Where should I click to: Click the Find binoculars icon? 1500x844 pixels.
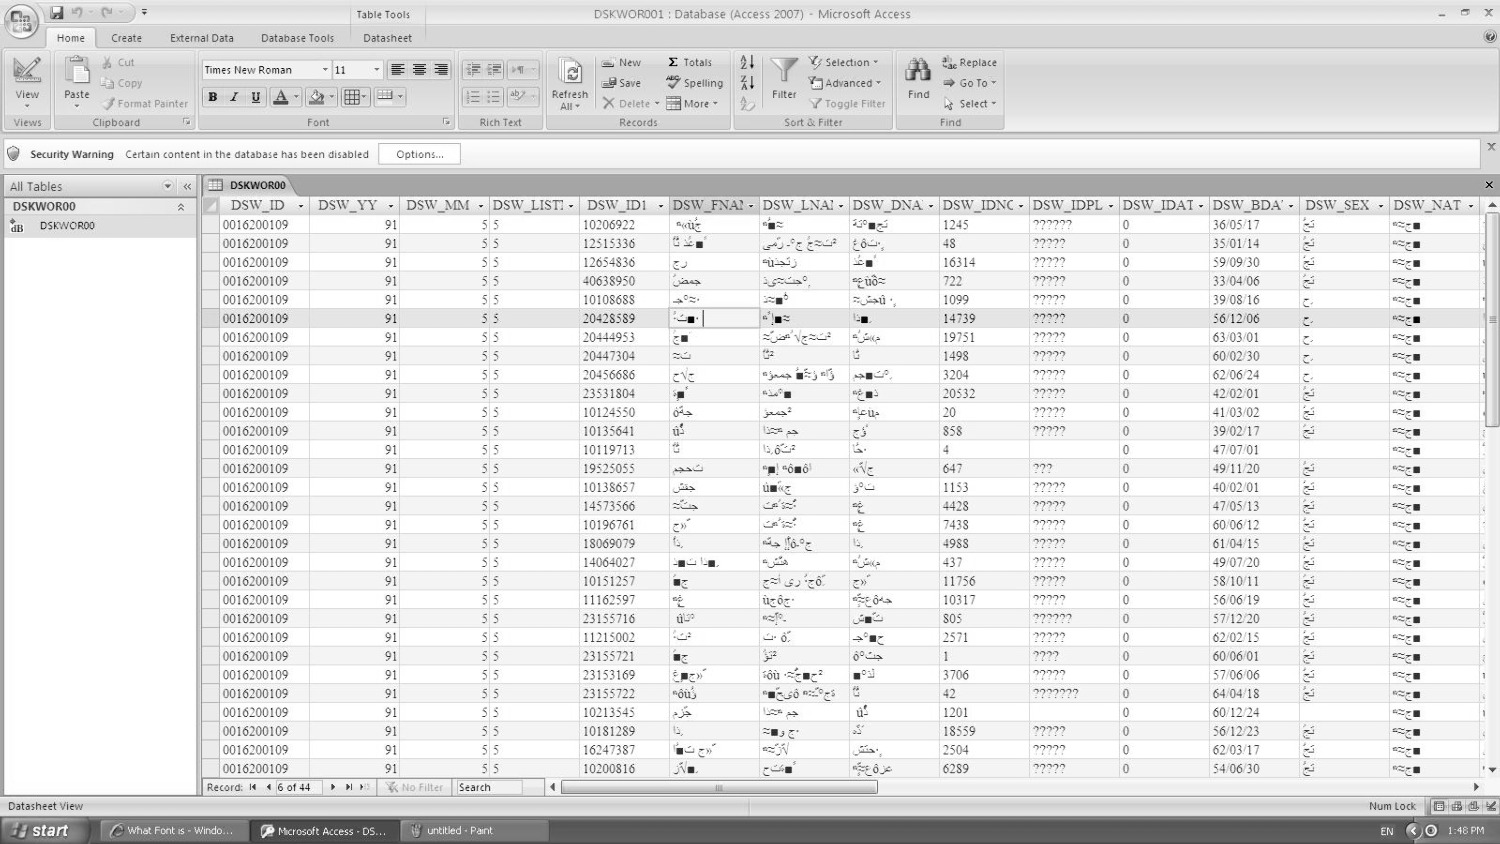[x=918, y=71]
